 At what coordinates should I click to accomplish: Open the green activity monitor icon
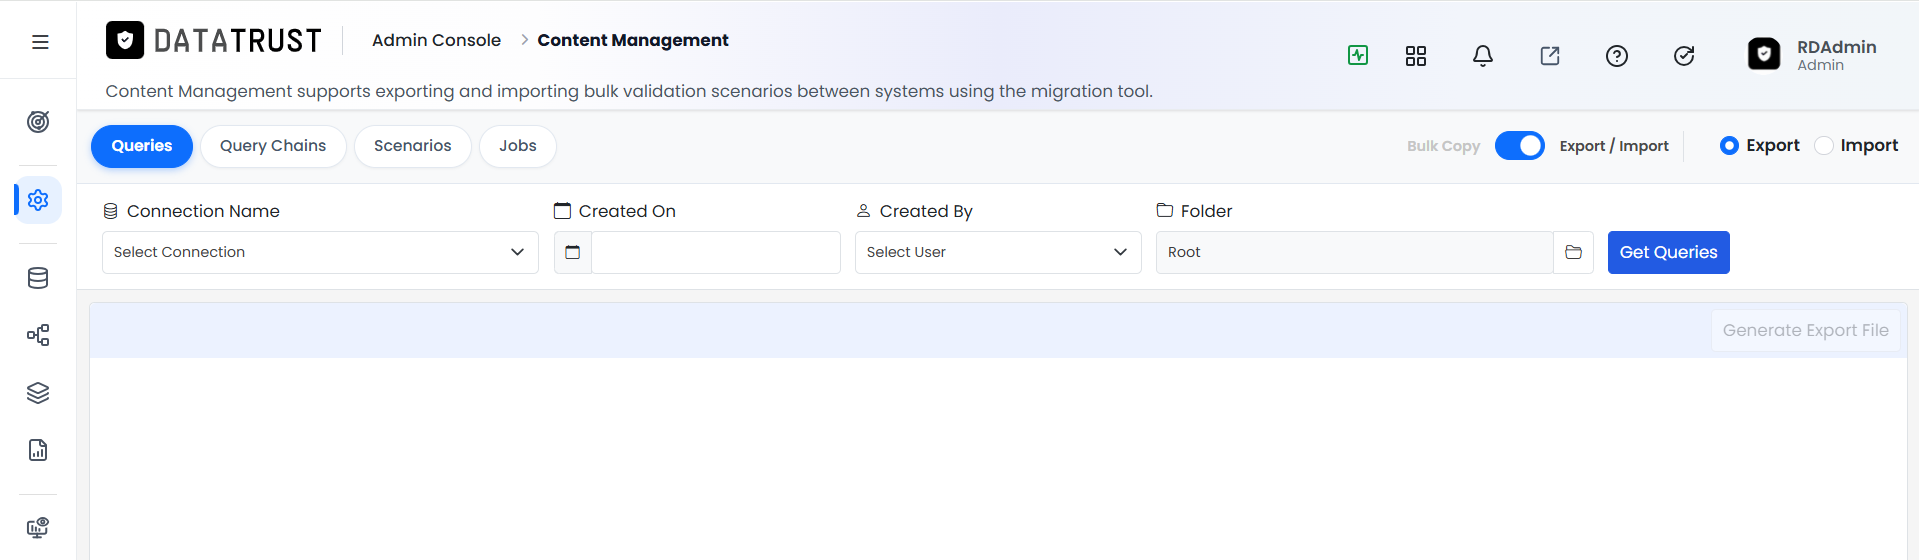1358,55
